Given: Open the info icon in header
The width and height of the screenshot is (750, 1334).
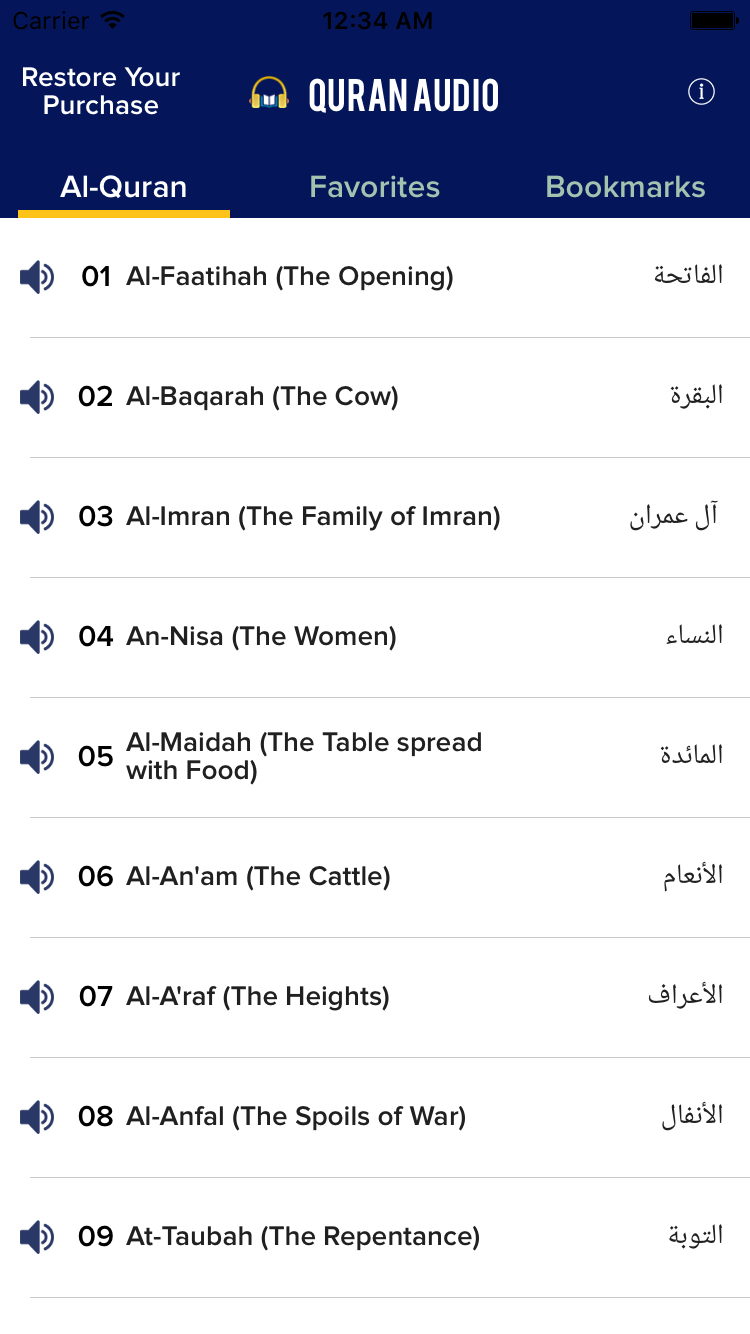Looking at the screenshot, I should [702, 92].
